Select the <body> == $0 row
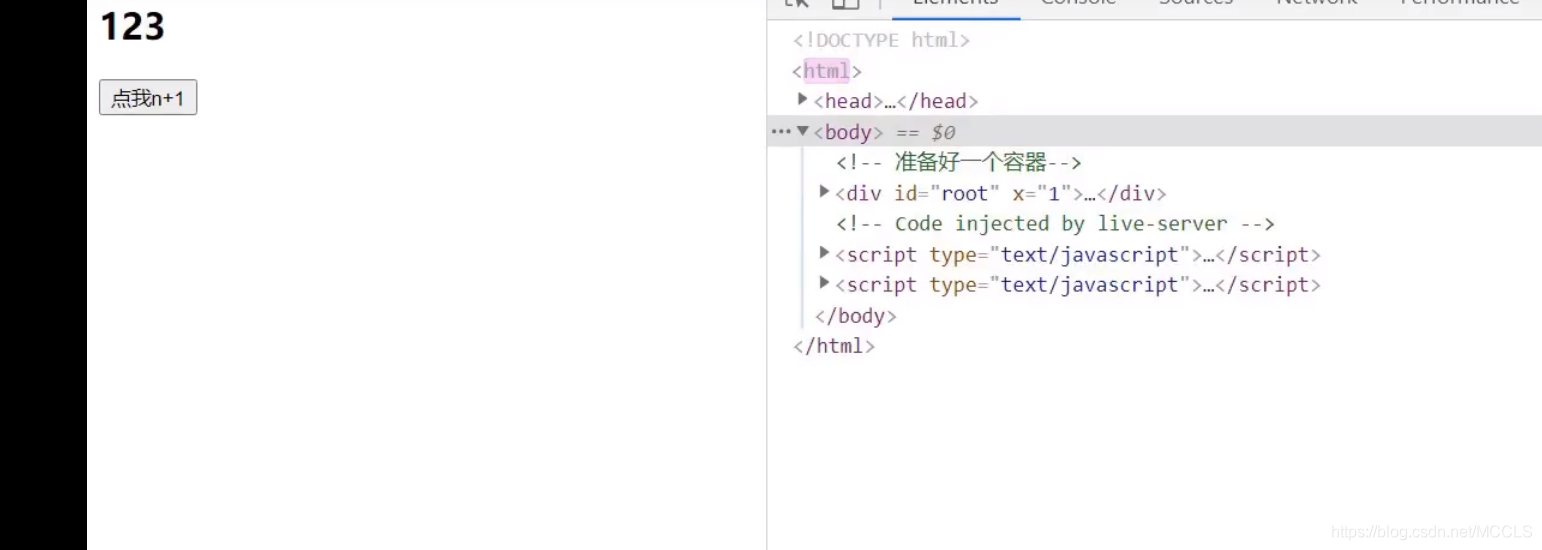This screenshot has width=1542, height=550. [x=1154, y=131]
